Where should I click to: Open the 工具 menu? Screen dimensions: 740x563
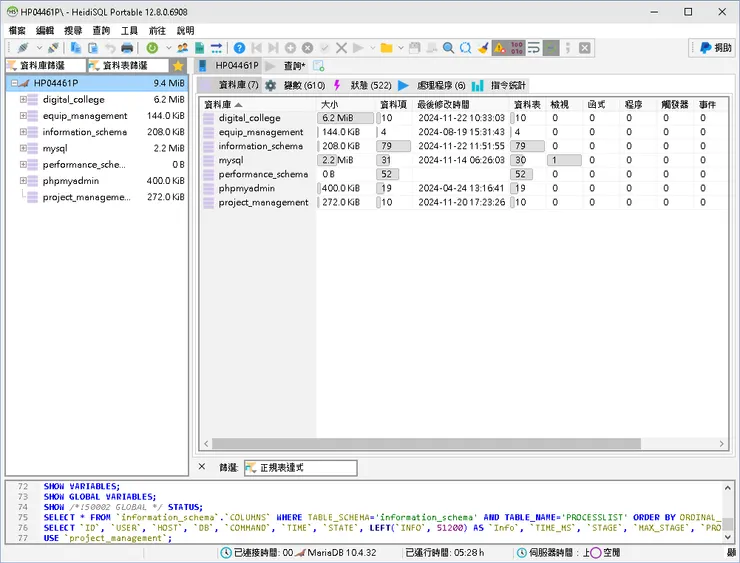click(129, 31)
